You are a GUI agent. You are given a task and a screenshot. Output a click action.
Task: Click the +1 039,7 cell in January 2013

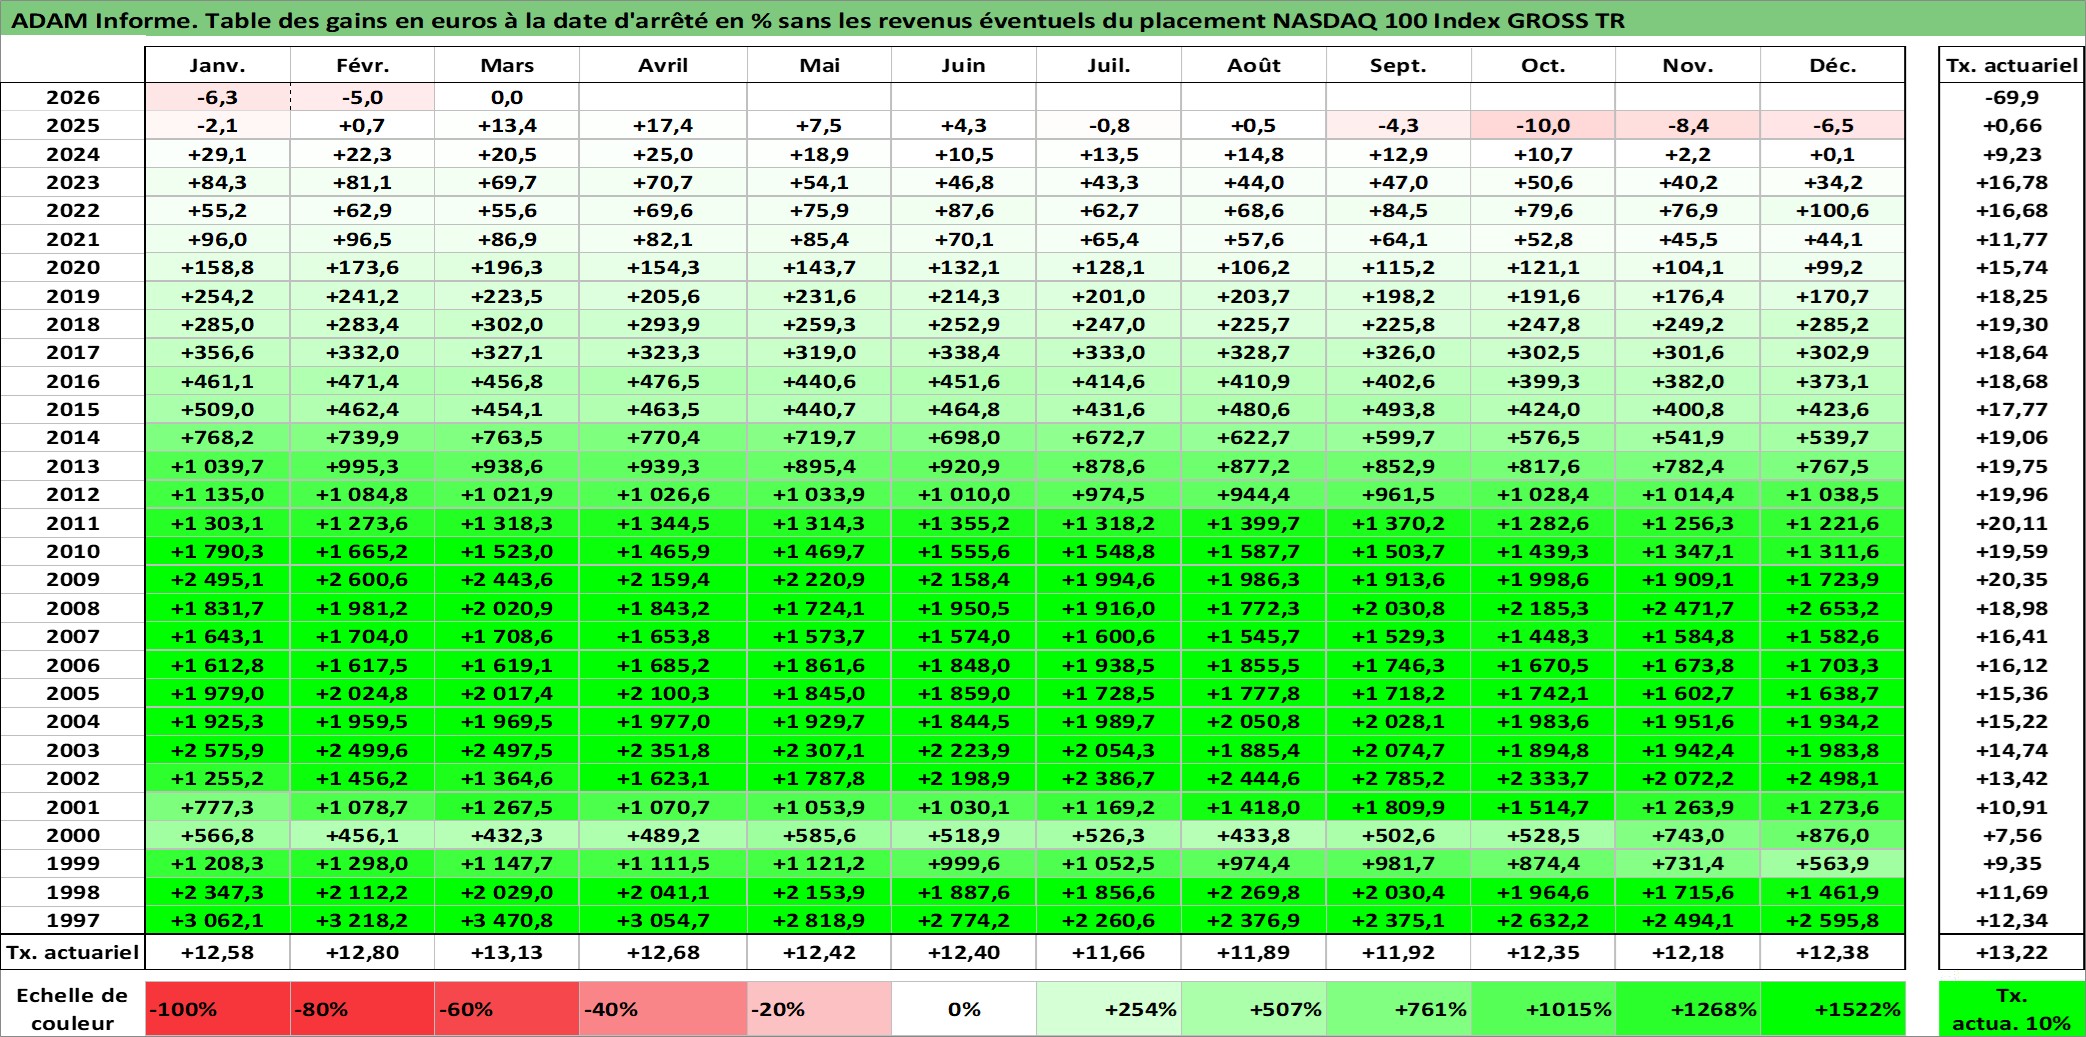tap(218, 466)
